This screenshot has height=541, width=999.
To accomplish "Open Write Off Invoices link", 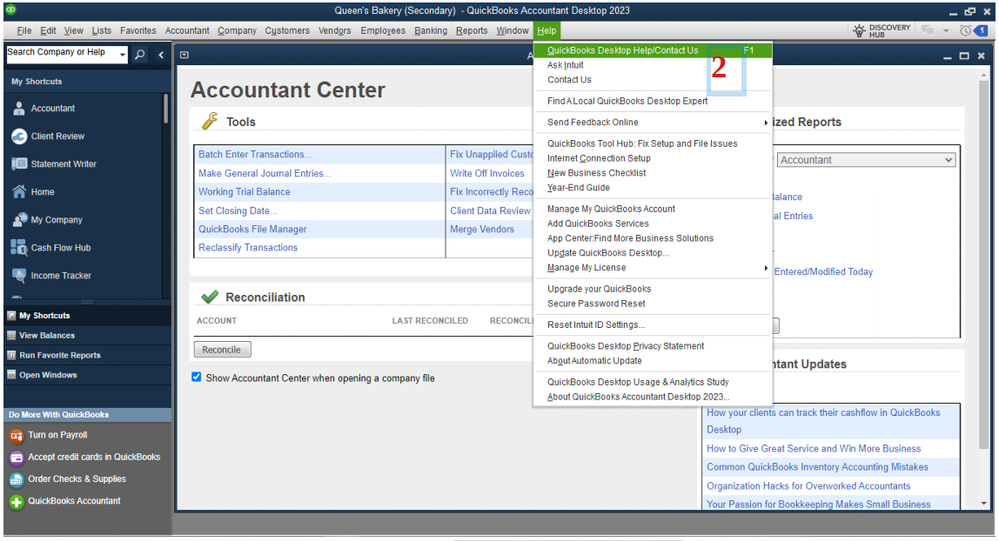I will coord(487,173).
